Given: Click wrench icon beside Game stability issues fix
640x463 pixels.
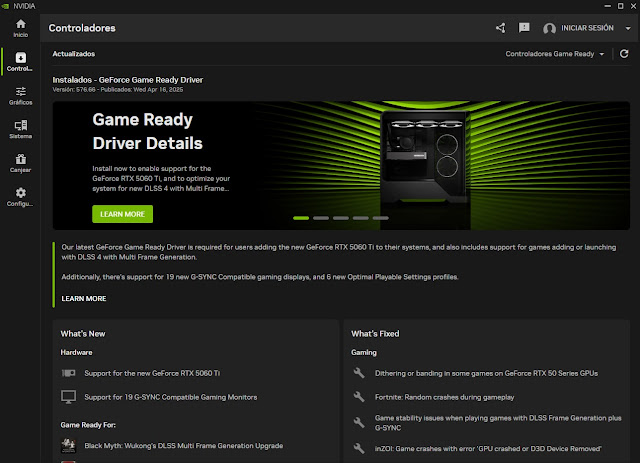Looking at the screenshot, I should [359, 423].
